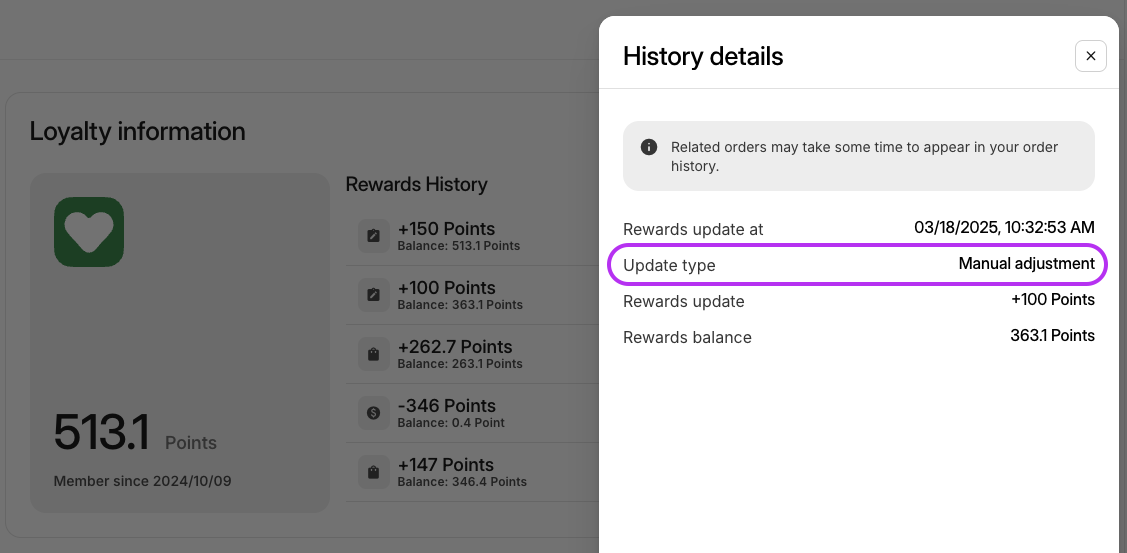Click the 03/18/2025 timestamp value

pos(1004,228)
